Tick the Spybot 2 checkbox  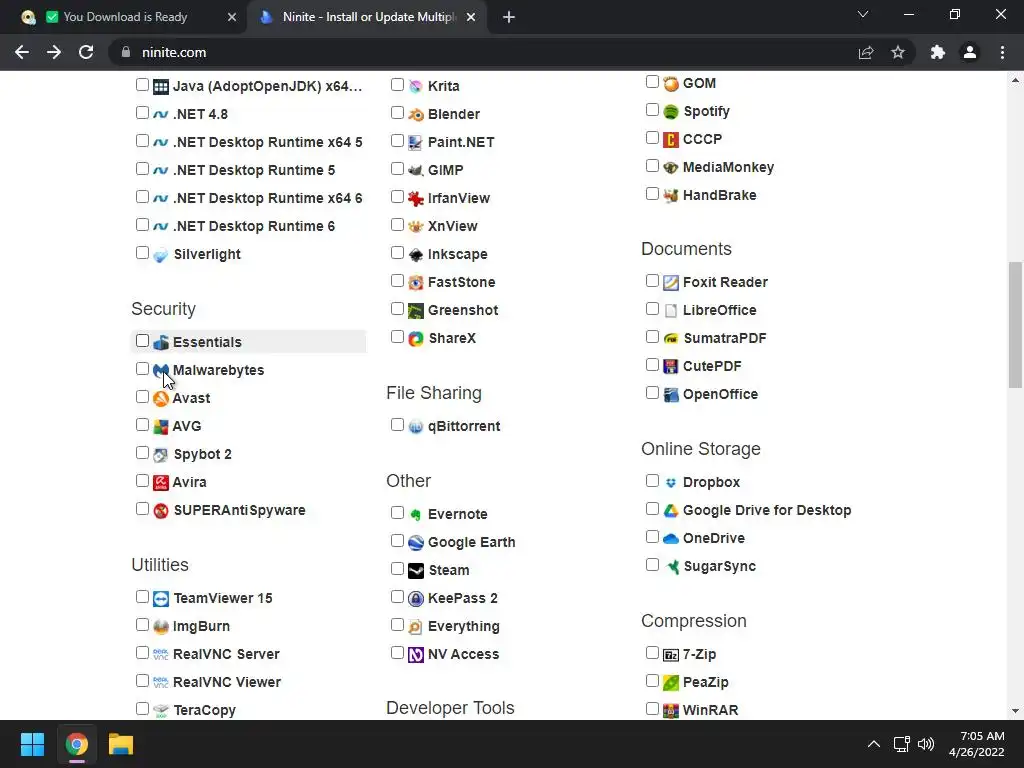[142, 453]
